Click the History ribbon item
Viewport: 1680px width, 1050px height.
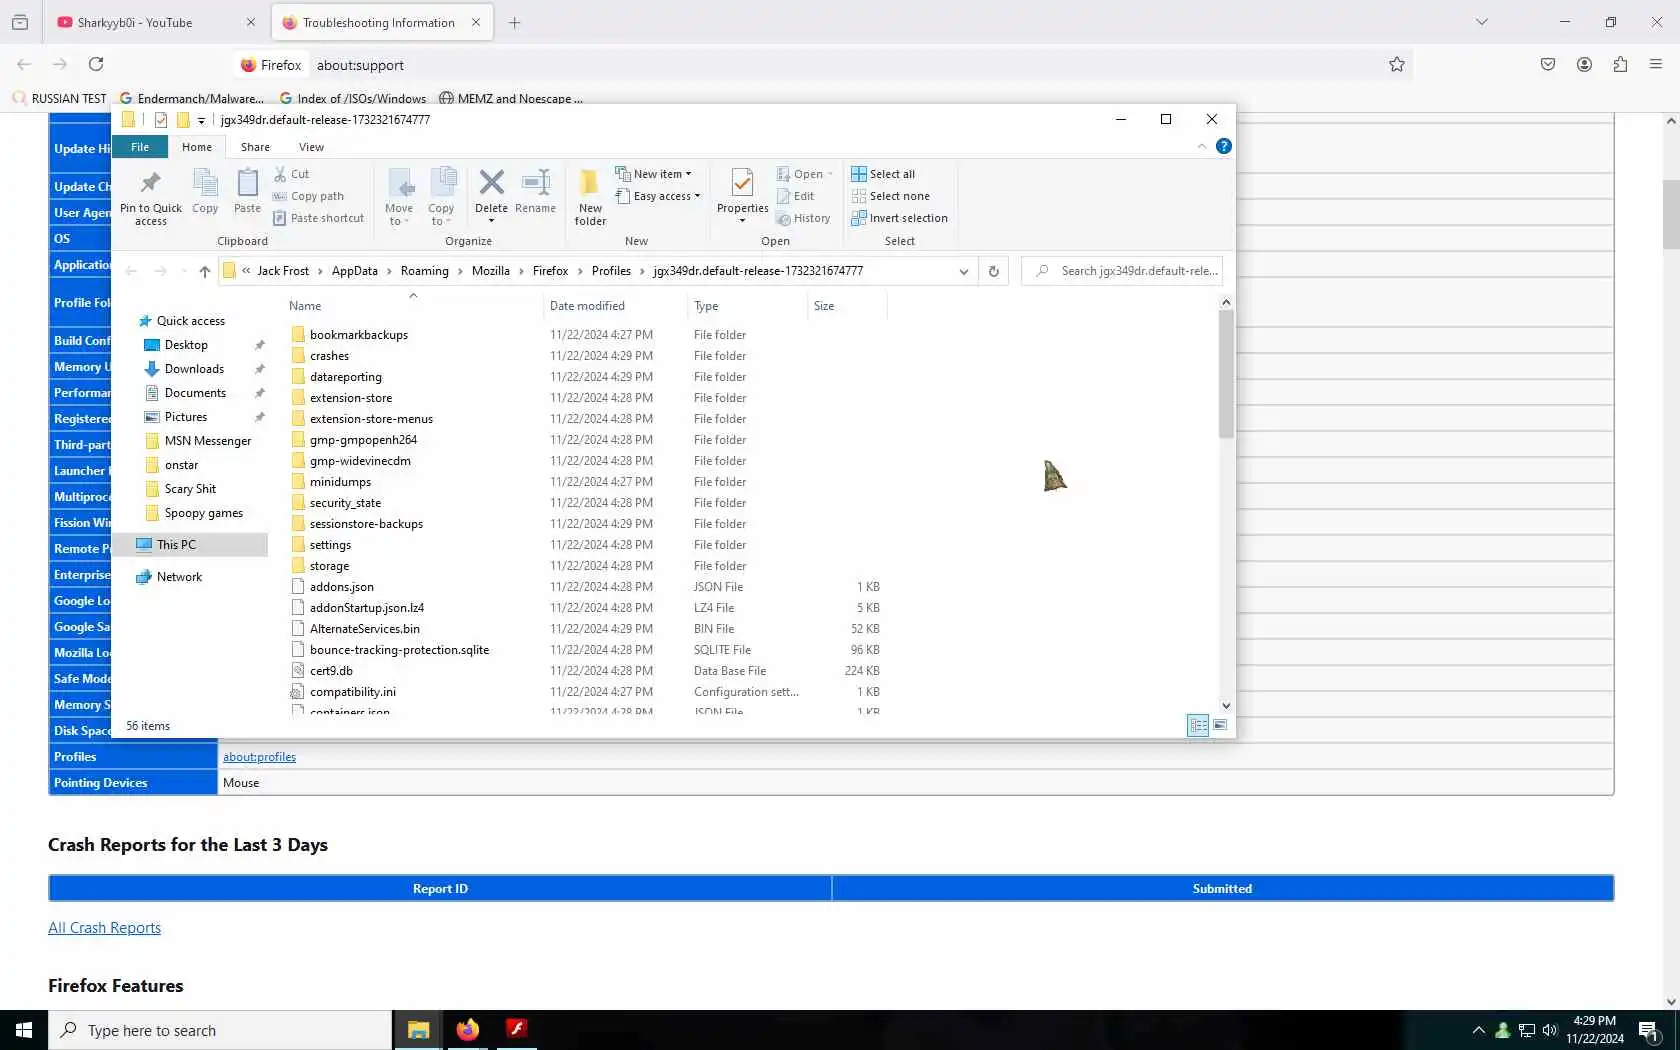coord(804,218)
